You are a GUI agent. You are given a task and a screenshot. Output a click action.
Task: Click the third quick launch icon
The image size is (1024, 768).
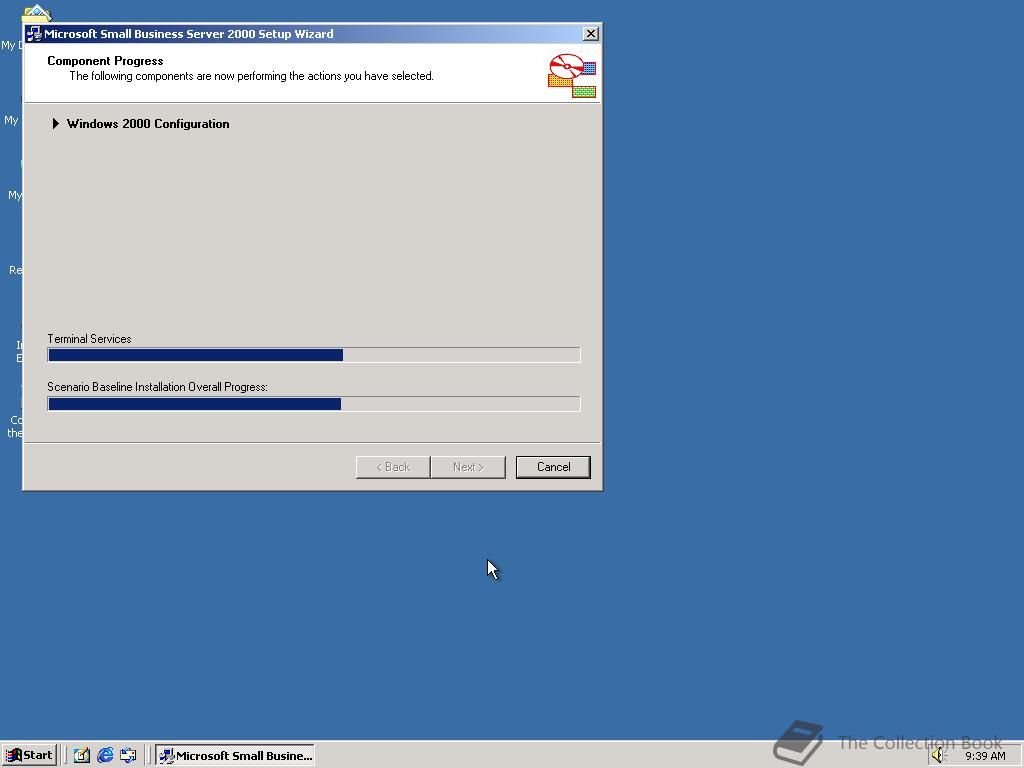128,756
